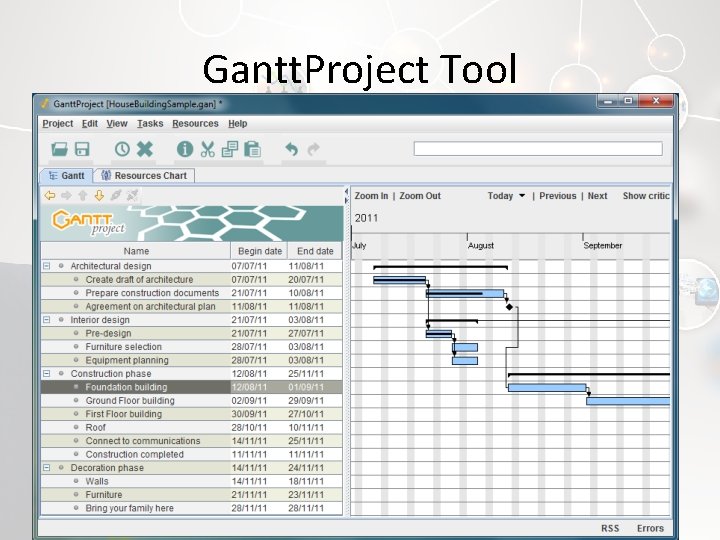The width and height of the screenshot is (720, 540).
Task: Select Construction completed task
Action: pos(191,454)
